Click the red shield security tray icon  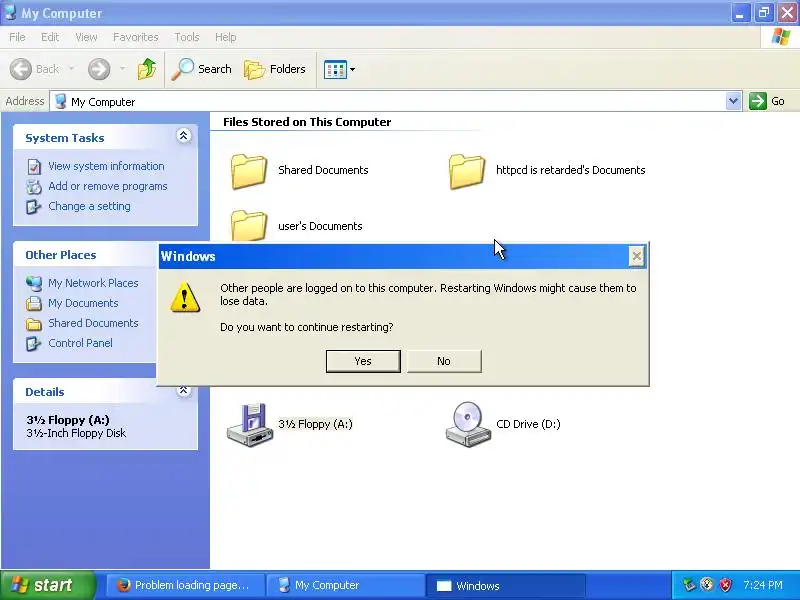(x=725, y=585)
